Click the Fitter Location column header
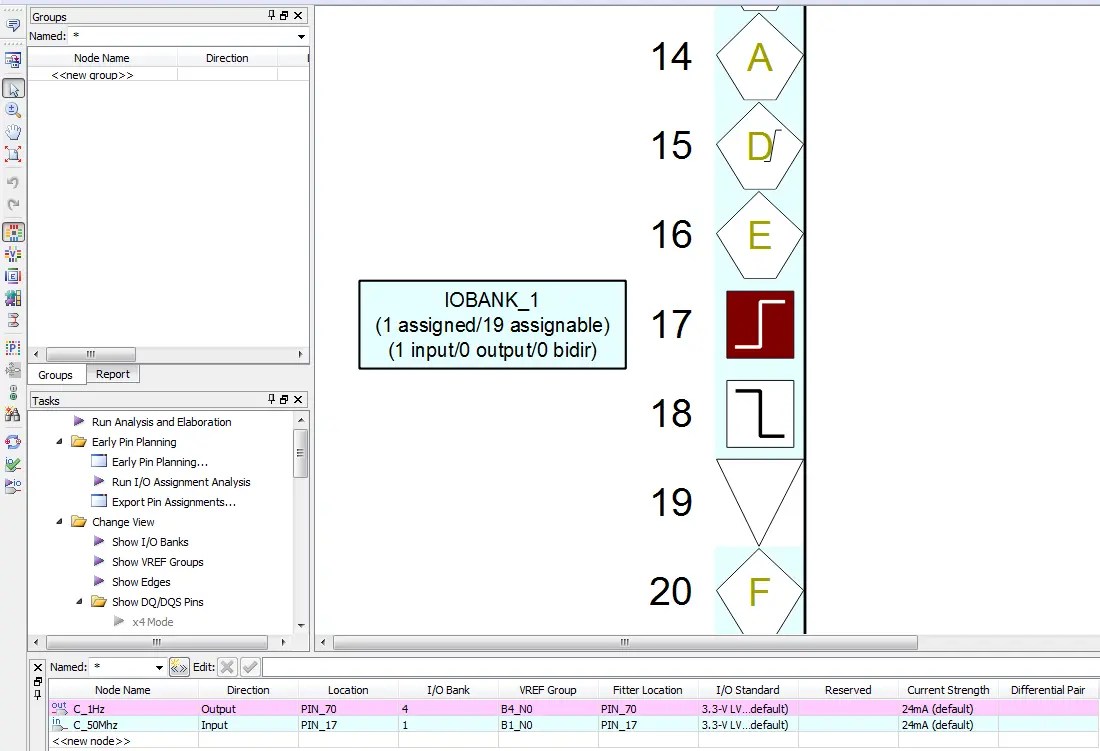The height and width of the screenshot is (751, 1100). pos(648,690)
